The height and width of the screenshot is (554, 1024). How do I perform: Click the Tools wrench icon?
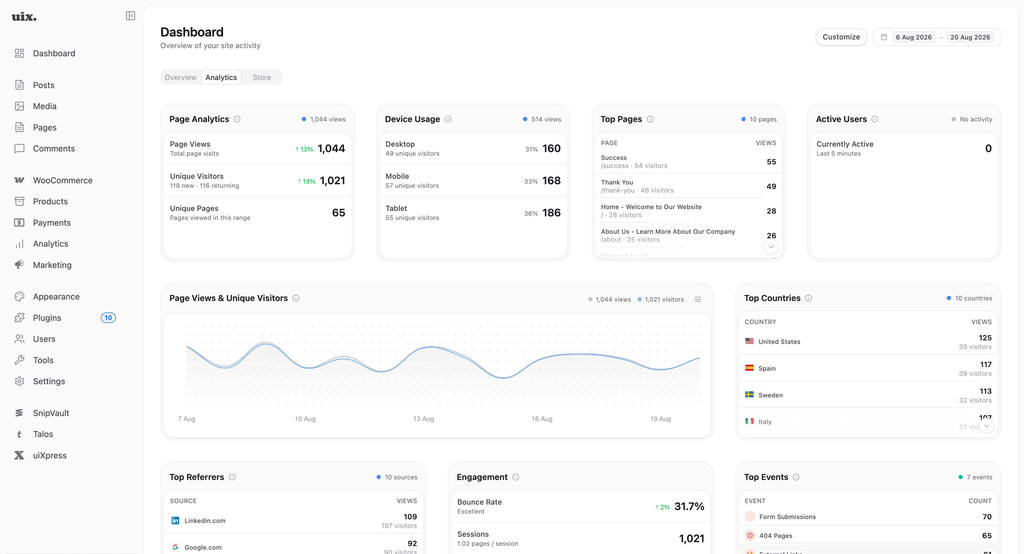tap(20, 360)
